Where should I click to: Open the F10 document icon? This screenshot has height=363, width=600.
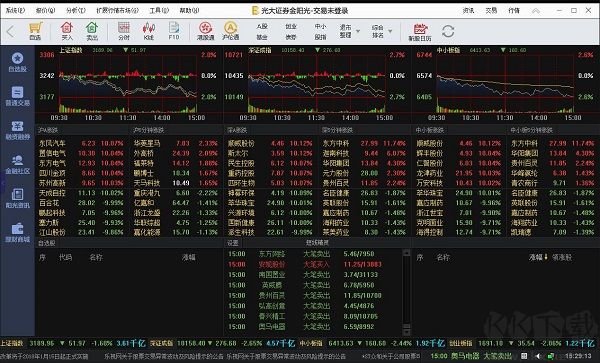coord(174,31)
